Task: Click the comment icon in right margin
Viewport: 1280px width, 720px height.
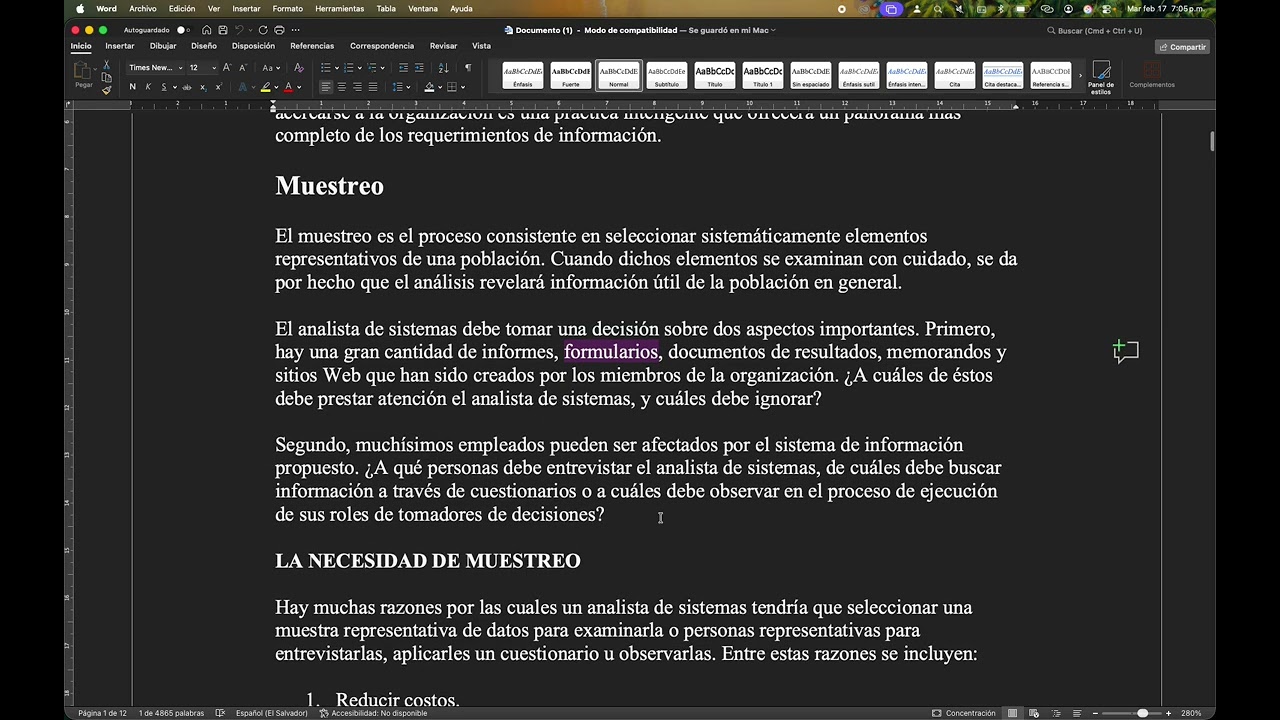Action: pyautogui.click(x=1126, y=351)
